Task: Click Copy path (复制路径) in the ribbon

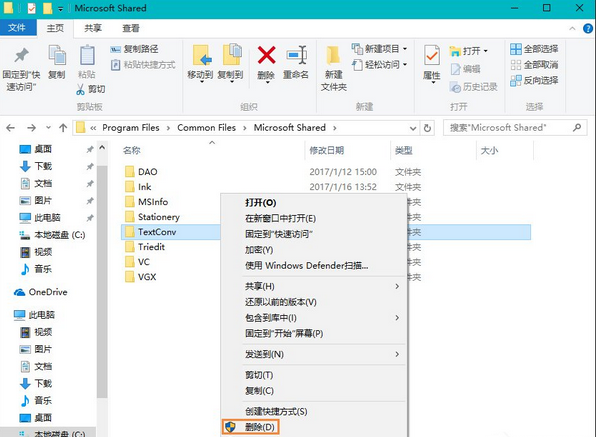Action: coord(134,49)
